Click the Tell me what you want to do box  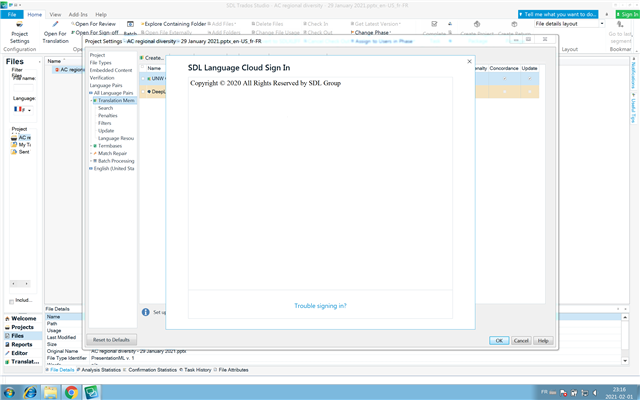click(560, 15)
